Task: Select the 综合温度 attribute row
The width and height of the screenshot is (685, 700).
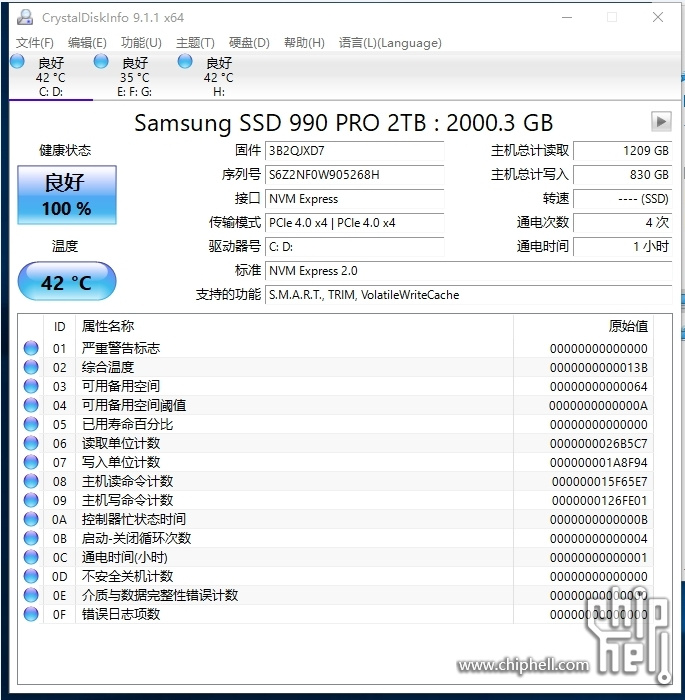Action: 336,367
